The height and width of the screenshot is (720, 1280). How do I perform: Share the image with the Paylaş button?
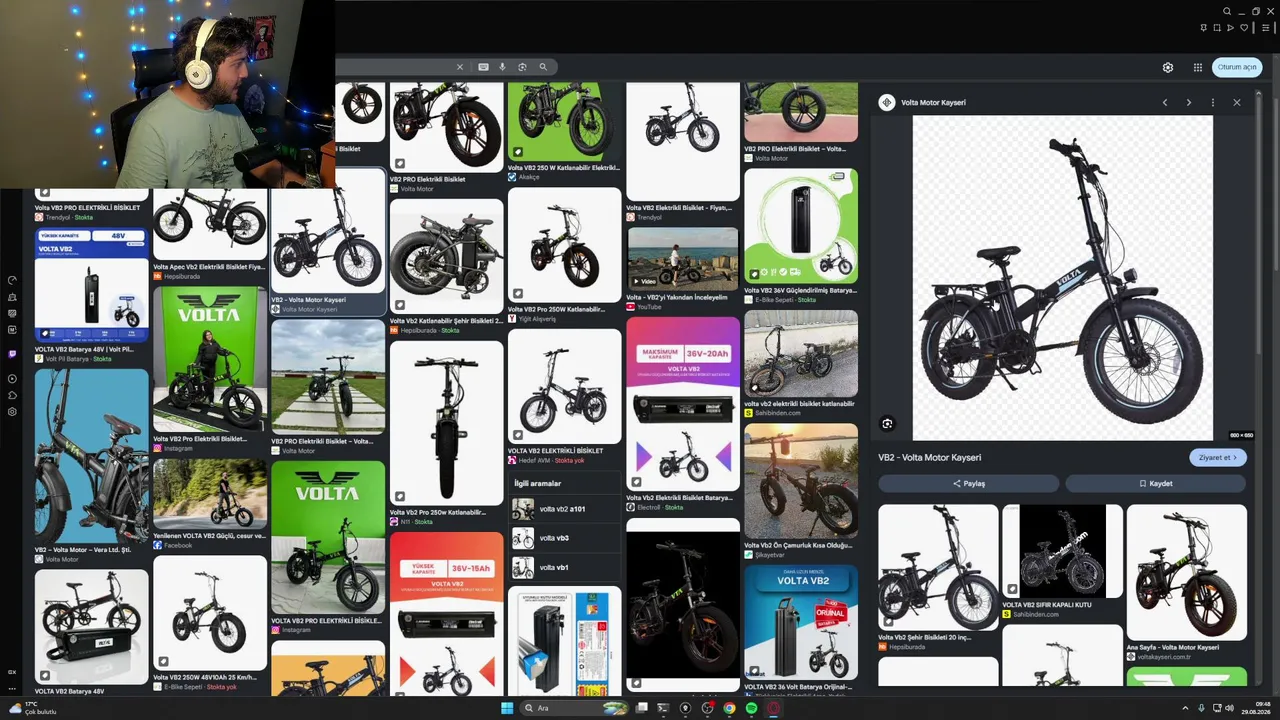[x=968, y=483]
